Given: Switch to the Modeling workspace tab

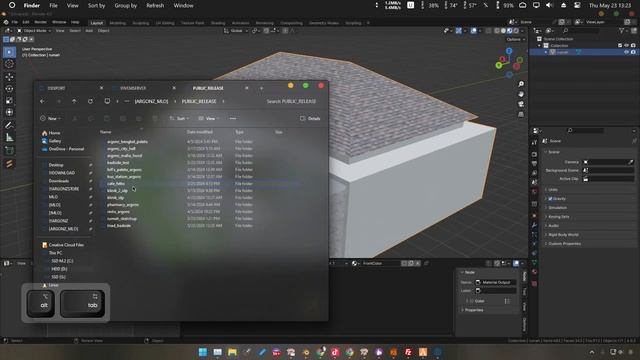Looking at the screenshot, I should tap(118, 23).
